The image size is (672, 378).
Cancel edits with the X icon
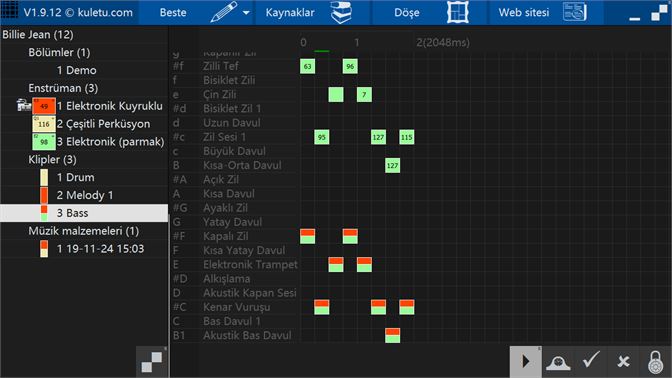click(623, 362)
